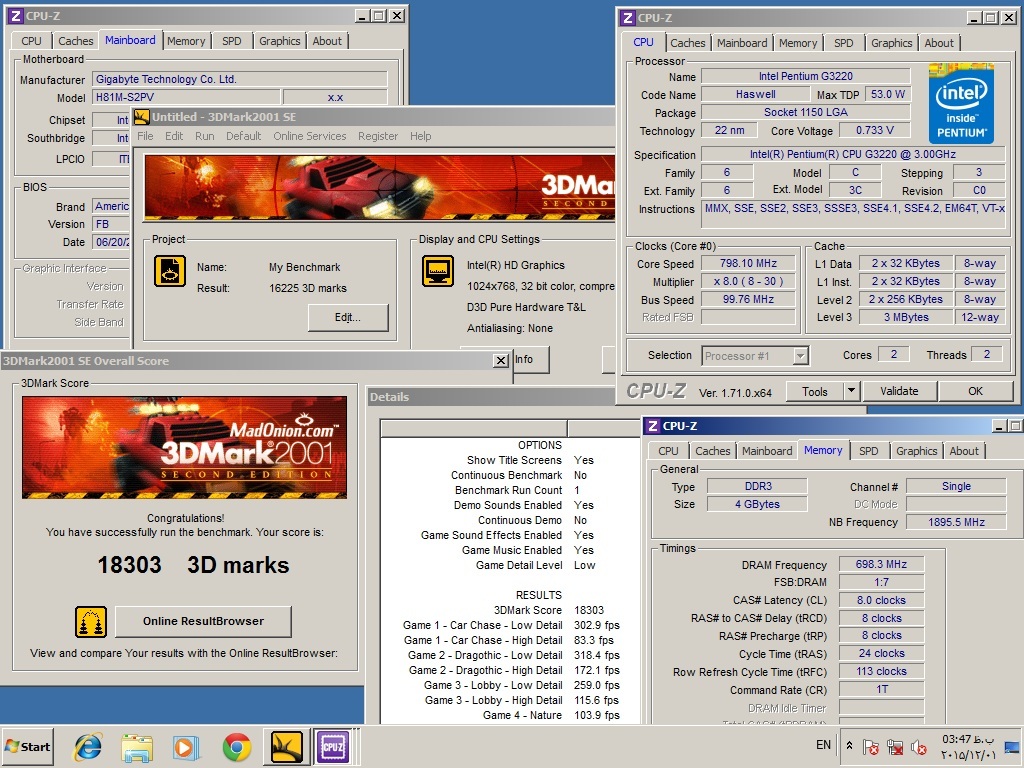Switch to SPD tab in Mainboard CPU-Z window

coord(232,40)
